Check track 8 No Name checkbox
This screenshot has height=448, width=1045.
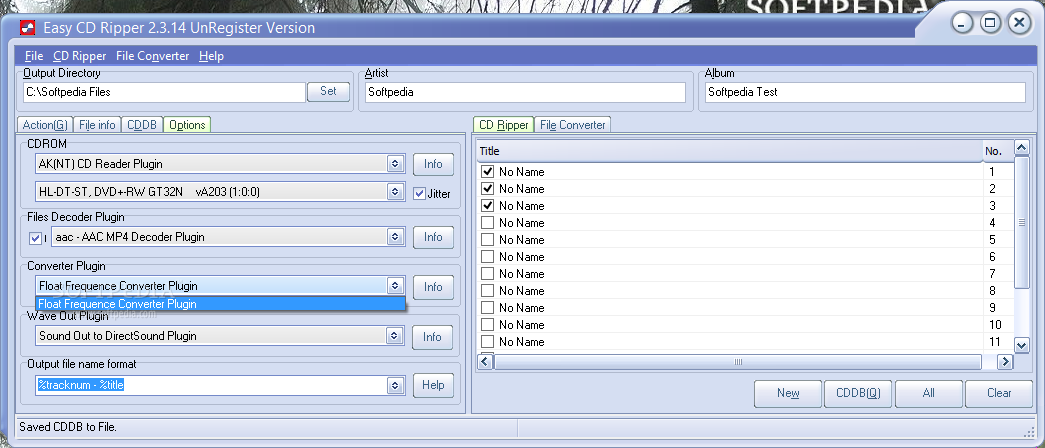coord(487,291)
